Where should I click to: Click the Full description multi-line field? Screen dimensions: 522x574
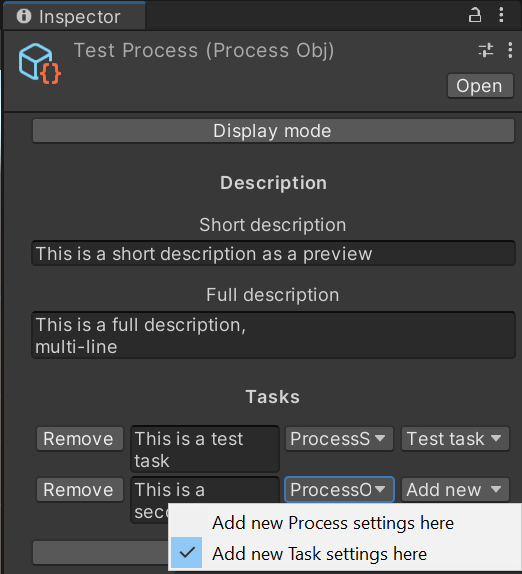coord(273,335)
